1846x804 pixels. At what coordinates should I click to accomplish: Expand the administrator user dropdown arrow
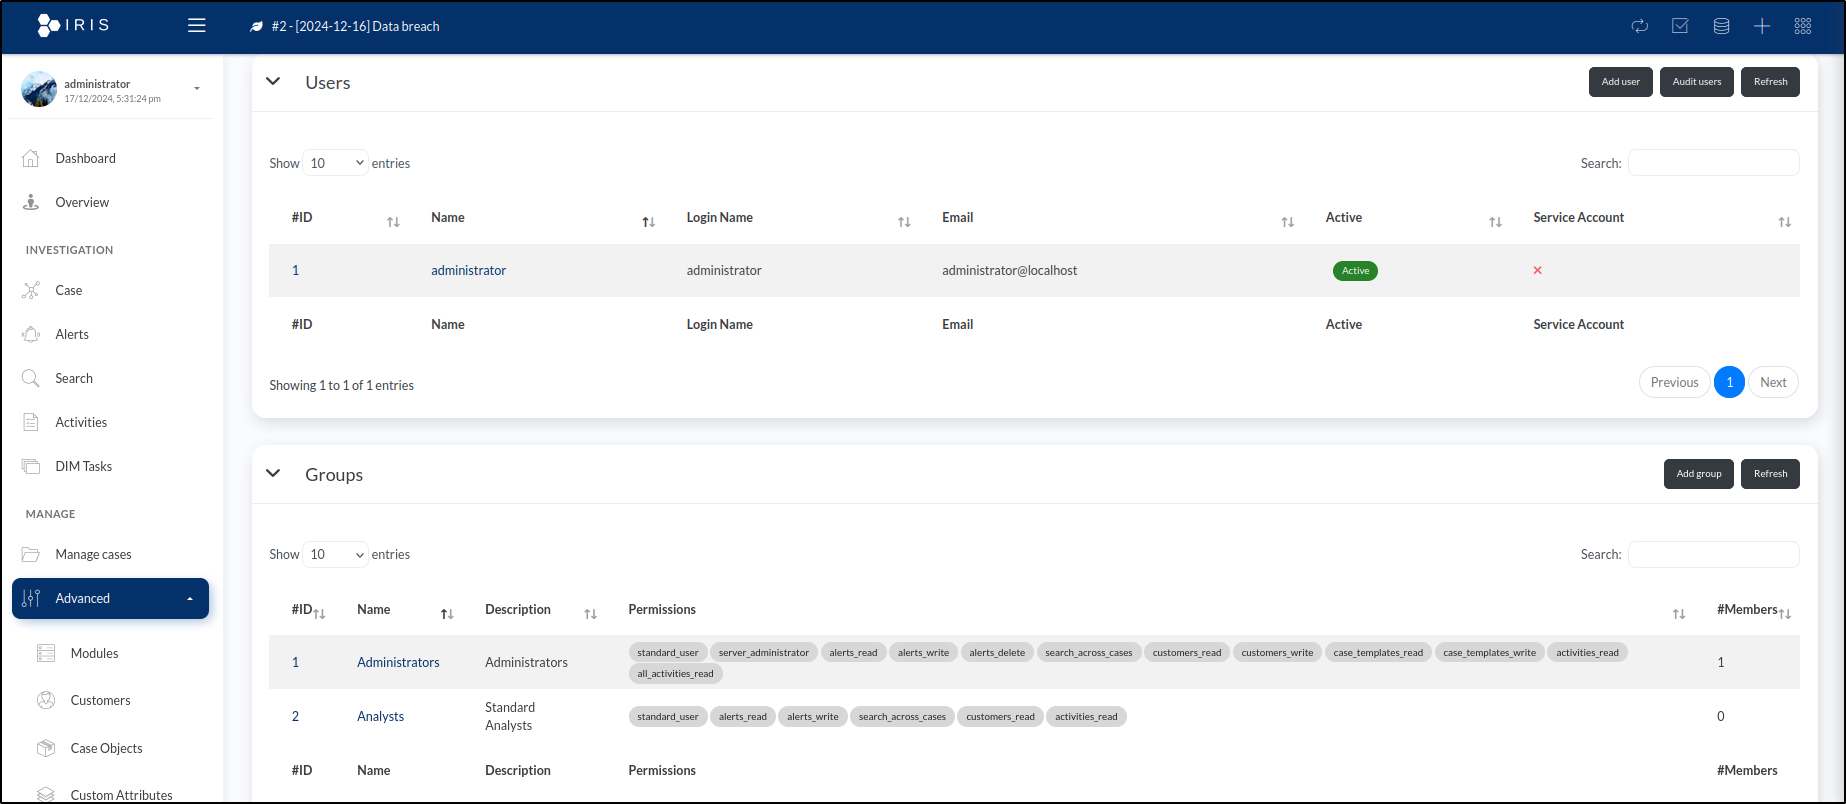click(x=197, y=88)
